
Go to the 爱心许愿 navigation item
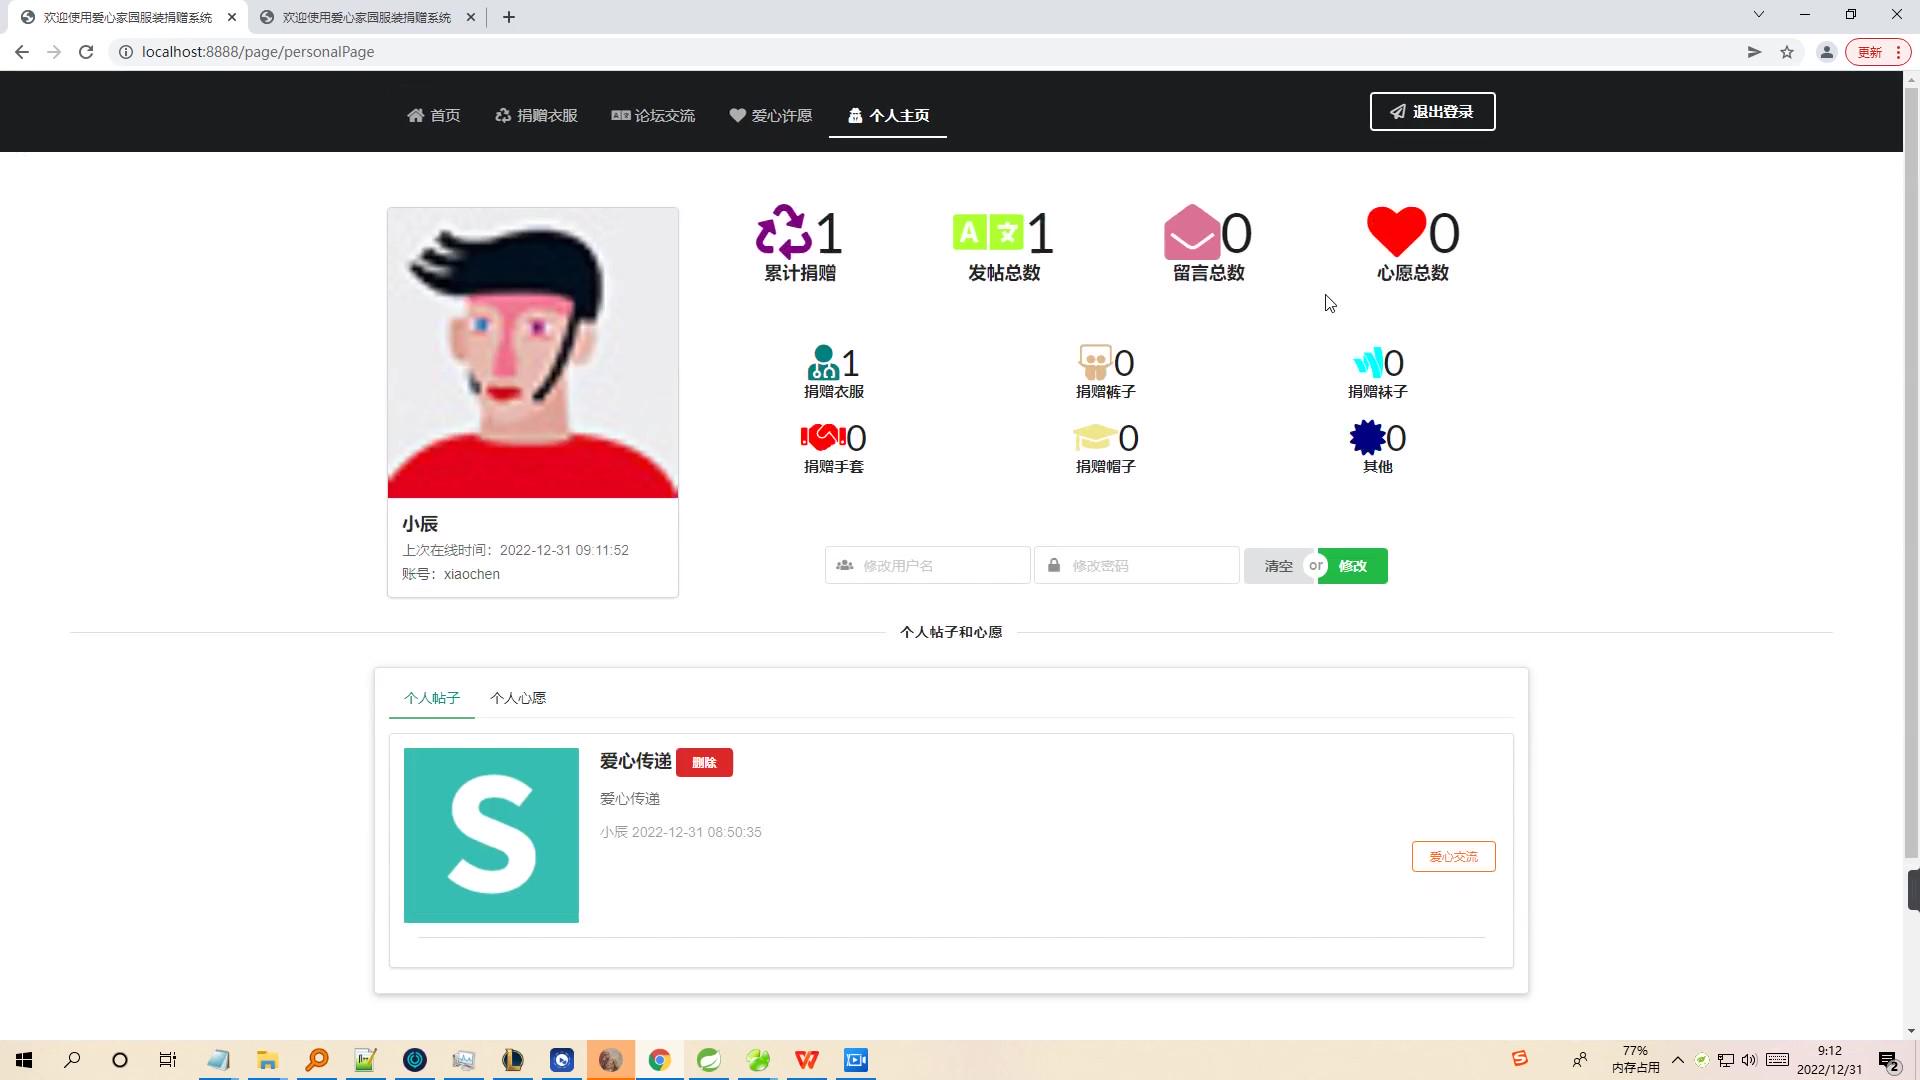click(x=770, y=116)
